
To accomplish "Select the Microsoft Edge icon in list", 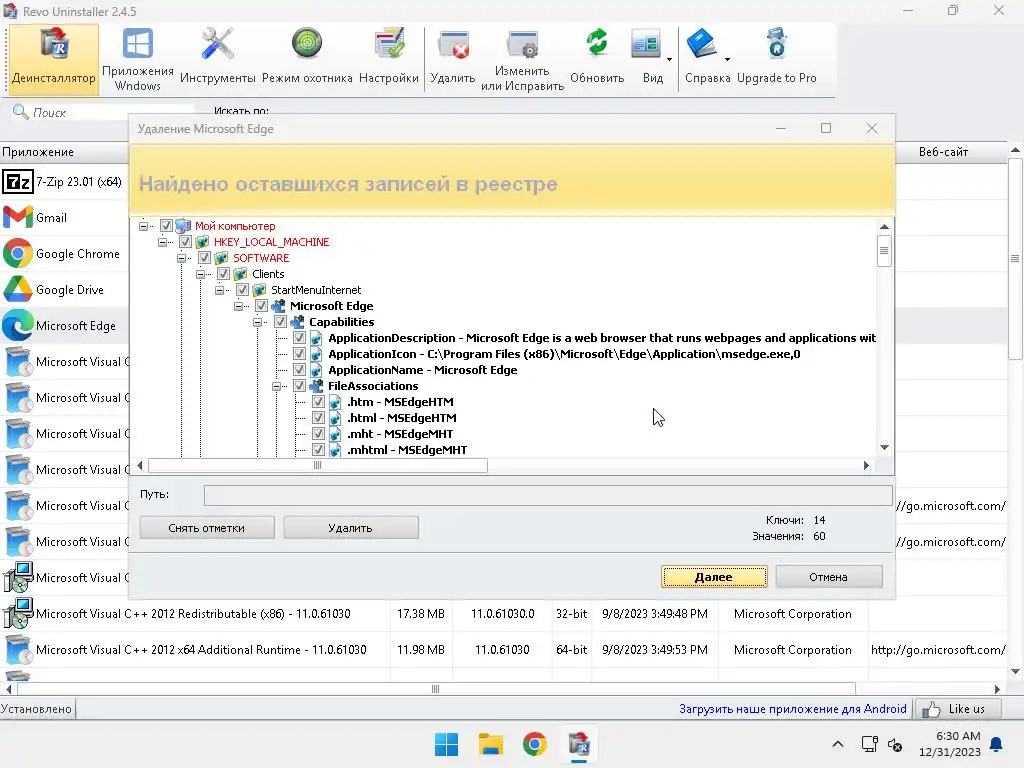I will [18, 325].
